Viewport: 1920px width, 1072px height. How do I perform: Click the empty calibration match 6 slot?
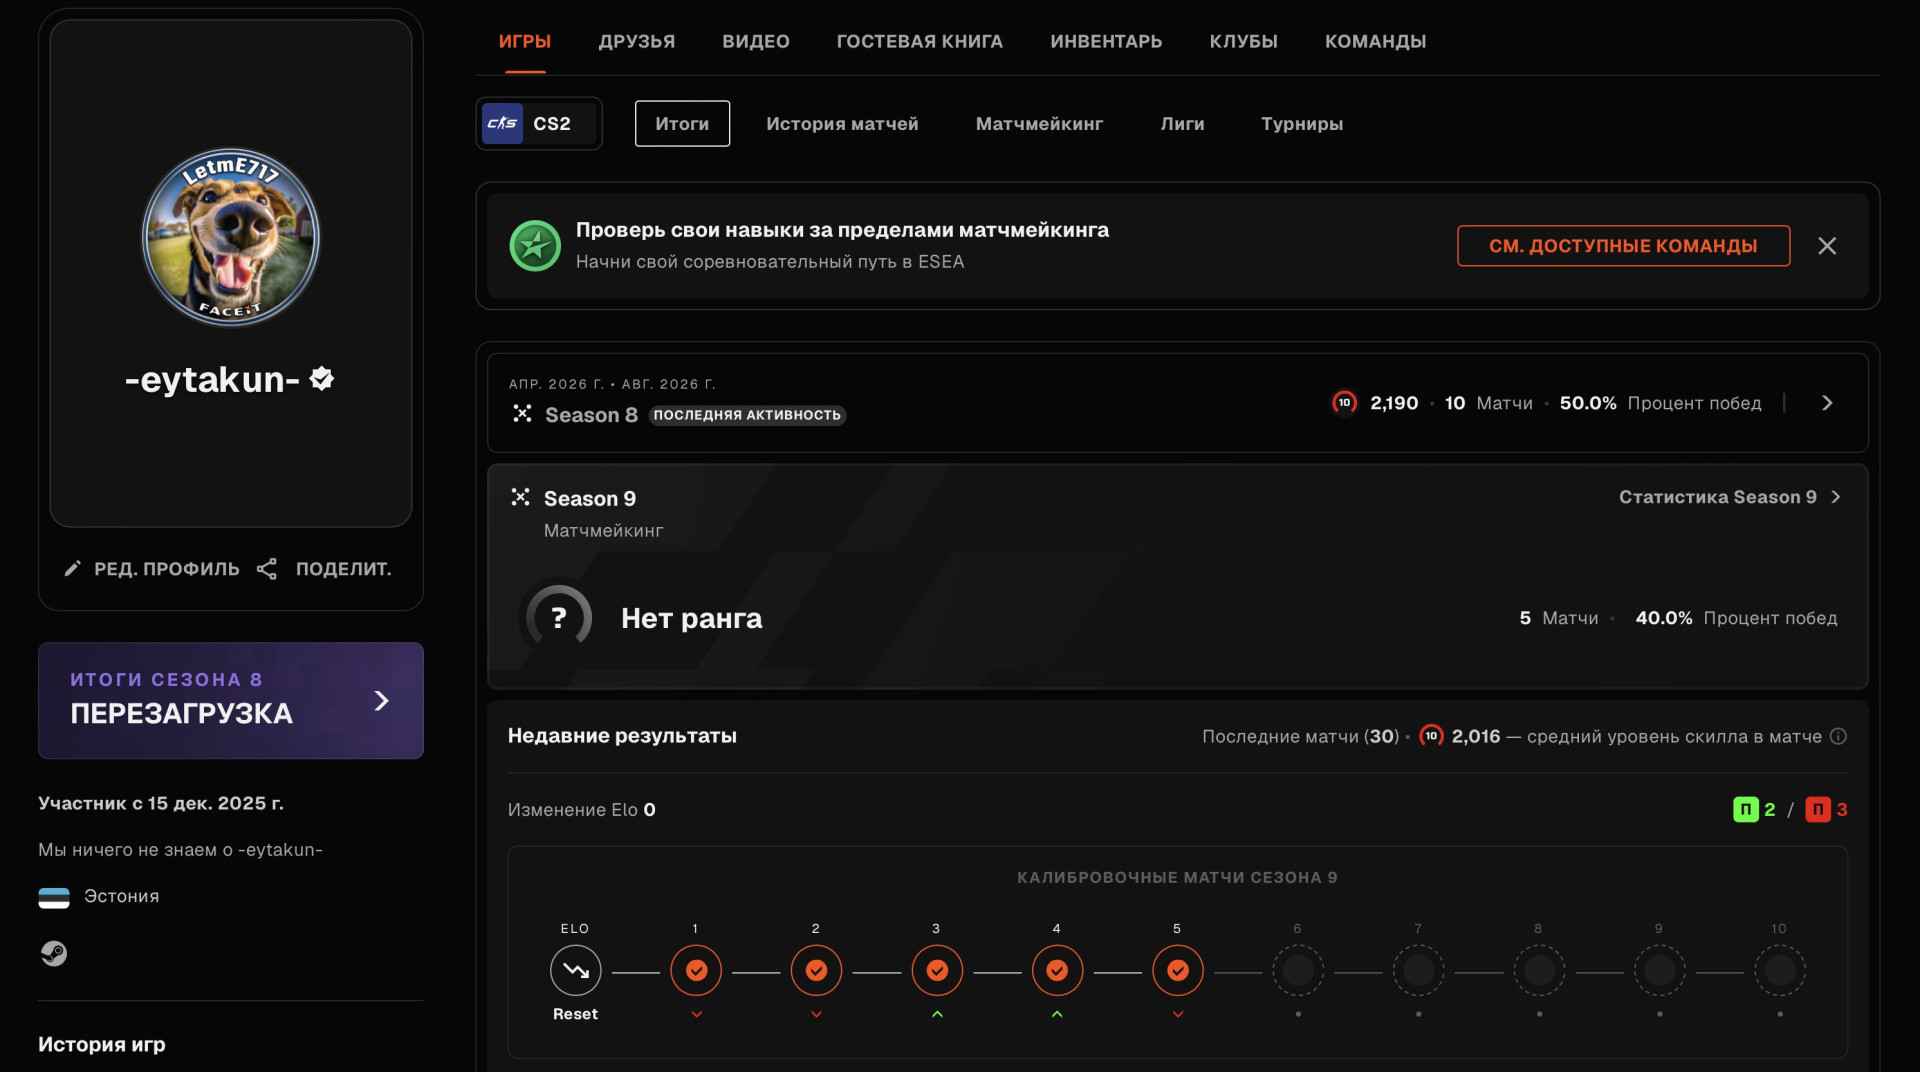coord(1298,970)
